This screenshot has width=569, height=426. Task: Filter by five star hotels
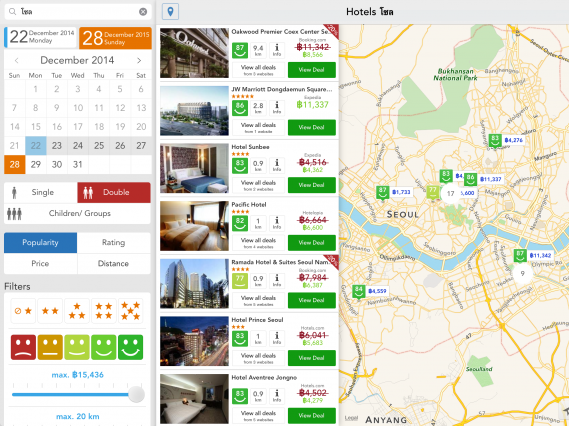(x=131, y=311)
